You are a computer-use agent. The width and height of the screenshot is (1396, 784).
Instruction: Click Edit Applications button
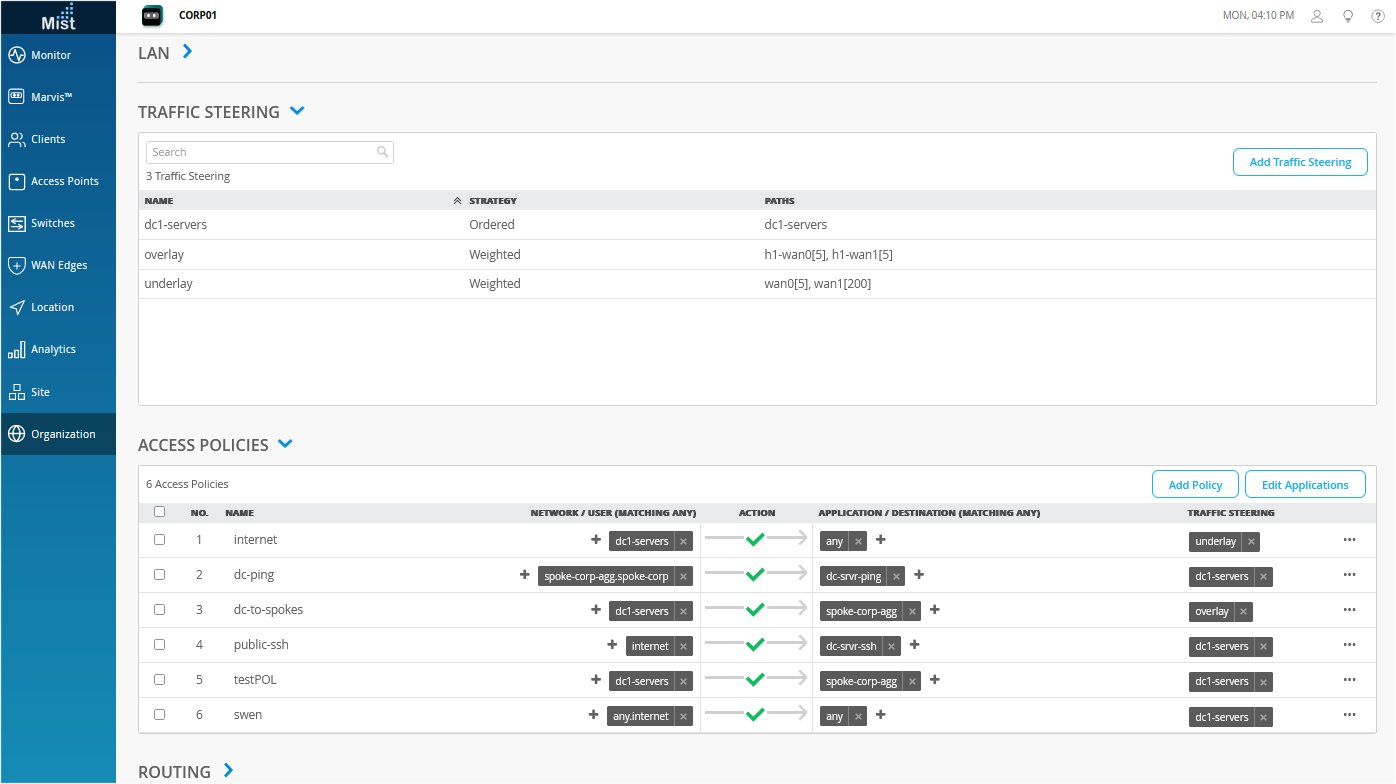[x=1304, y=485]
